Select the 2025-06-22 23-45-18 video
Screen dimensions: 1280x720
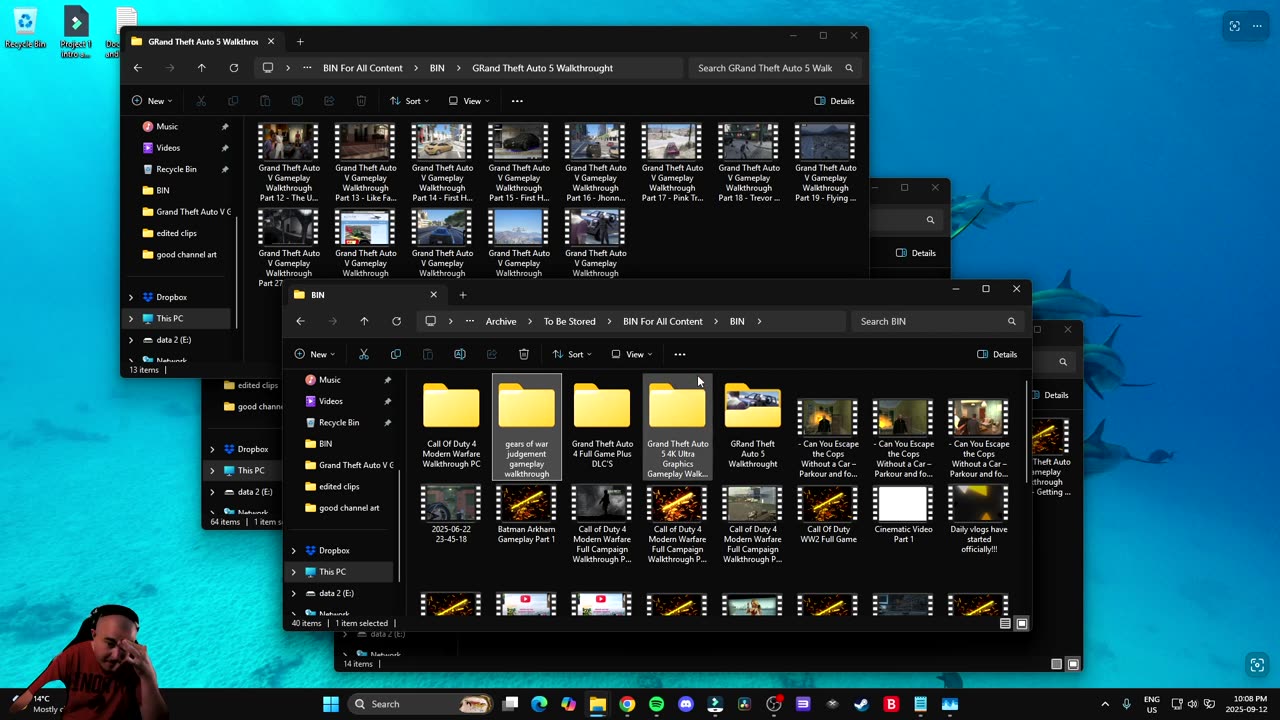pyautogui.click(x=451, y=515)
